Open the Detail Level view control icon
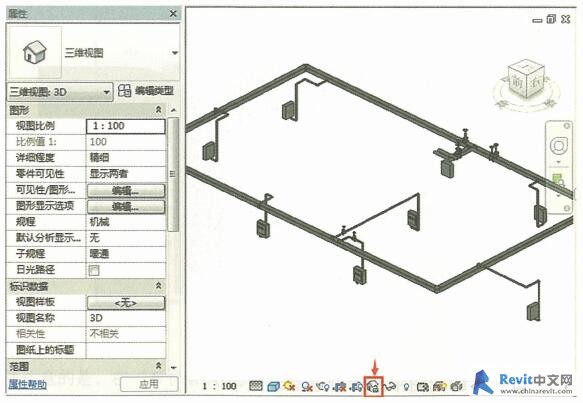This screenshot has height=403, width=583. (x=255, y=386)
